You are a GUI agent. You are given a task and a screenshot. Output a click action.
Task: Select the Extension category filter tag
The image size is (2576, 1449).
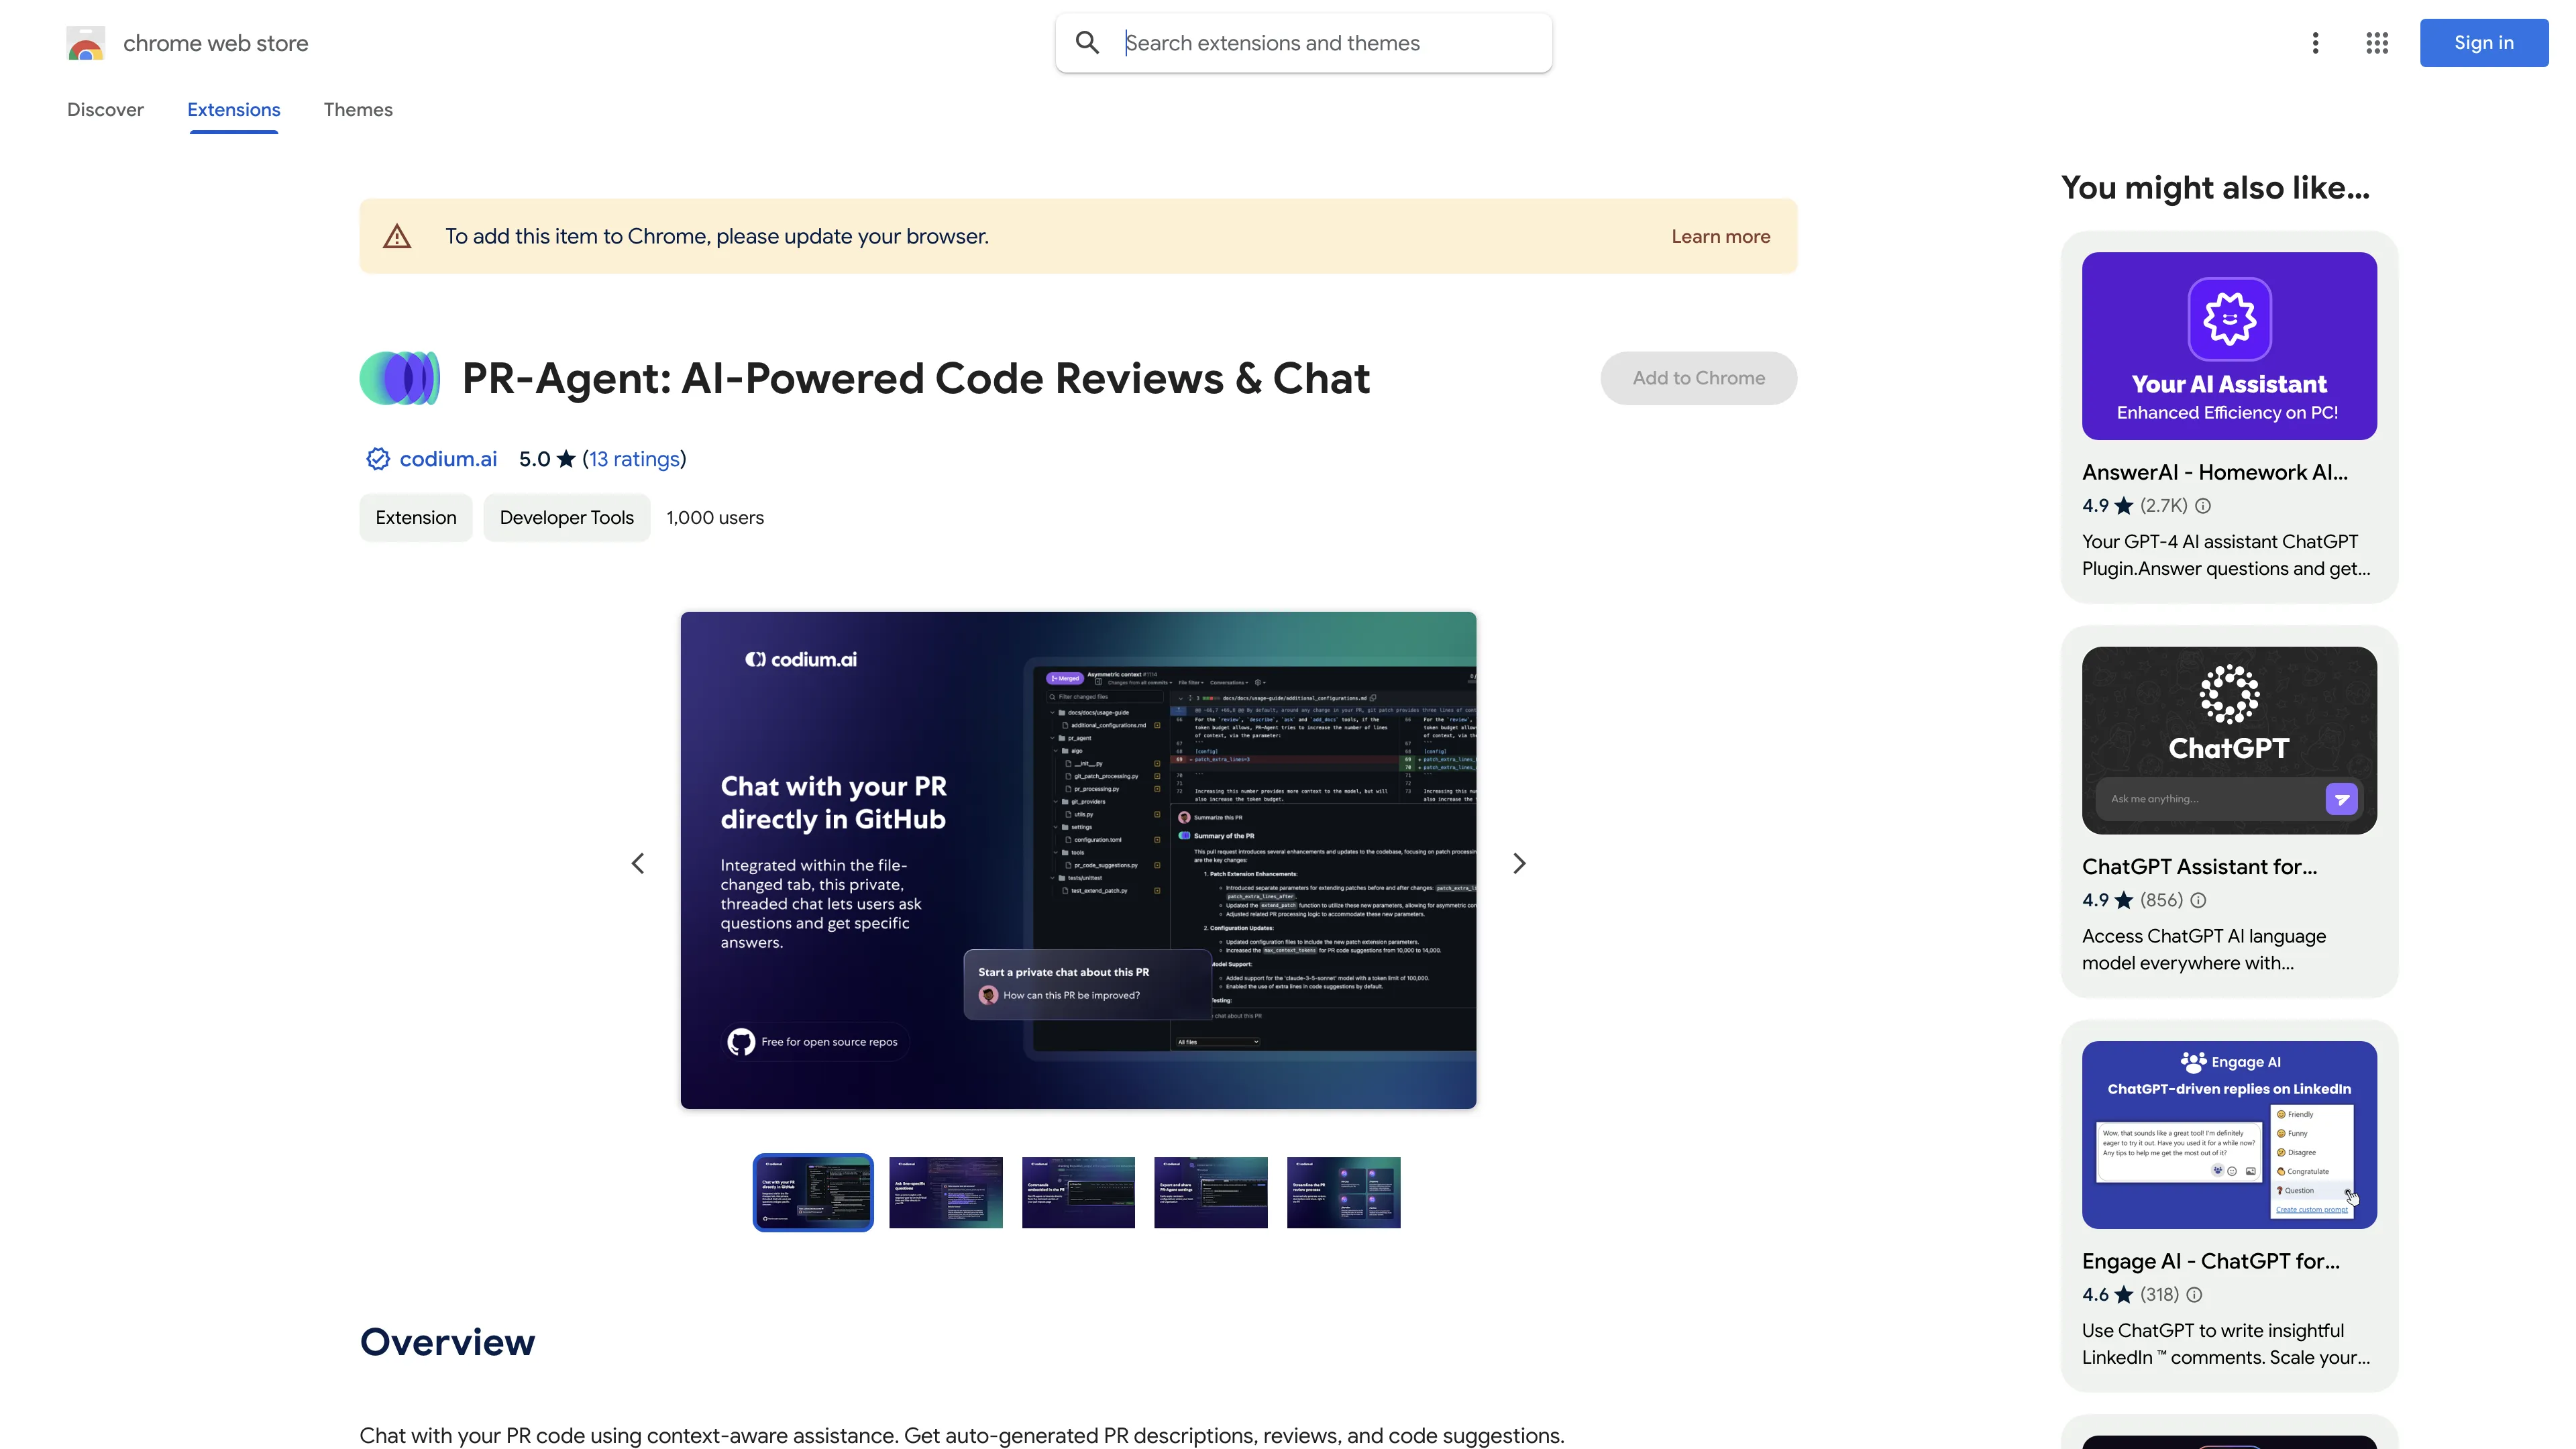click(x=414, y=517)
